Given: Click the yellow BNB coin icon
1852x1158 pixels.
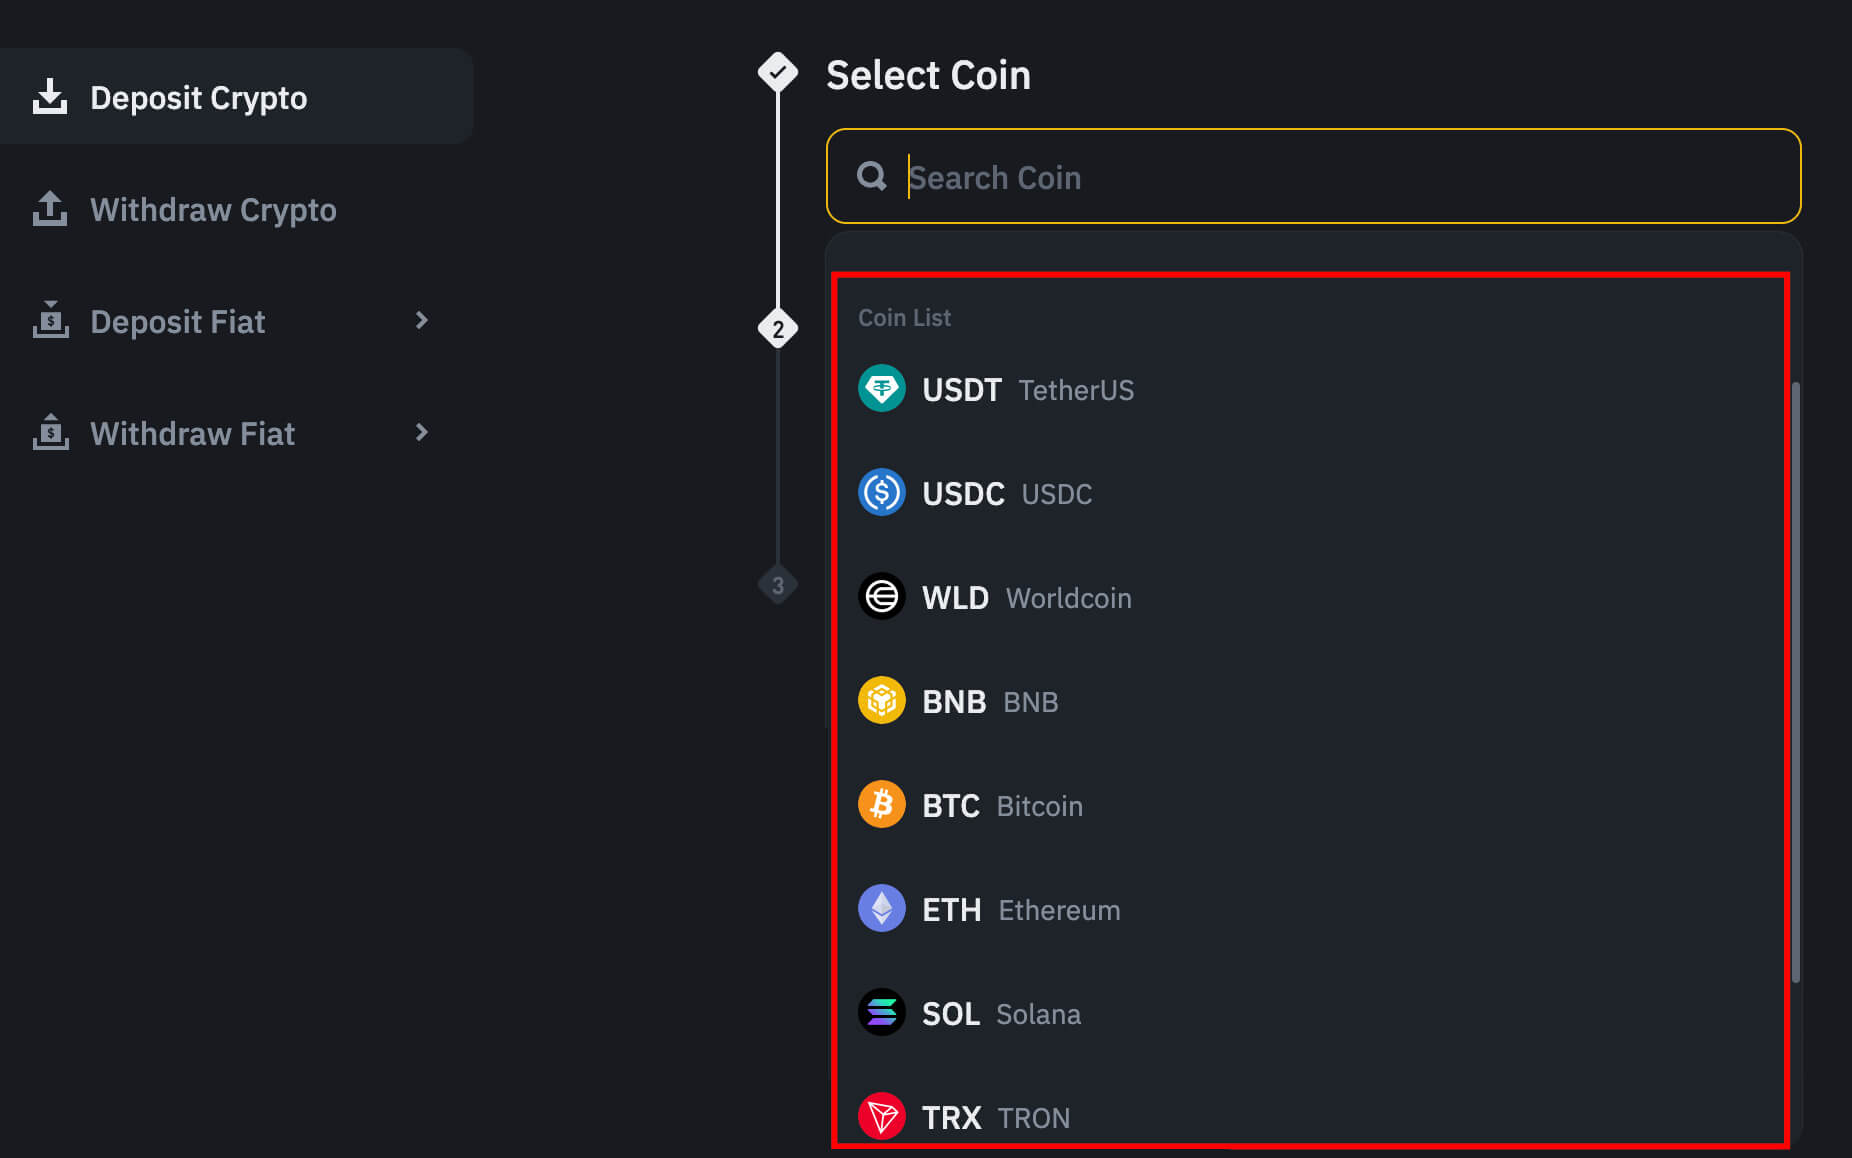Looking at the screenshot, I should (881, 701).
